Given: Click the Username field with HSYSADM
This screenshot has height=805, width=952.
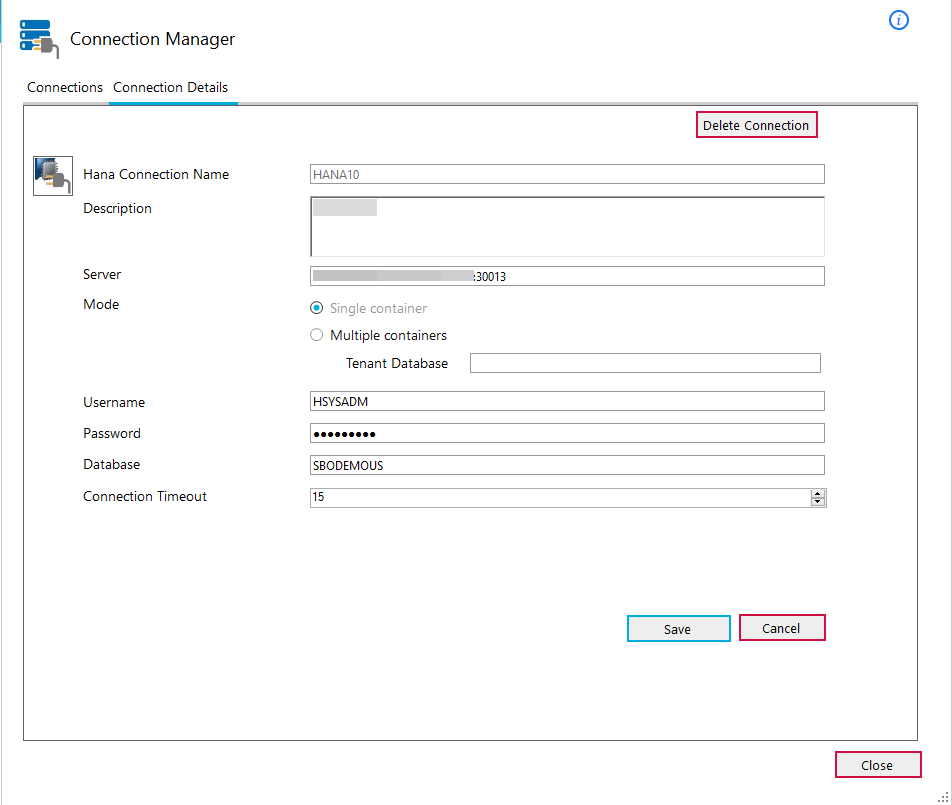Looking at the screenshot, I should click(x=567, y=401).
